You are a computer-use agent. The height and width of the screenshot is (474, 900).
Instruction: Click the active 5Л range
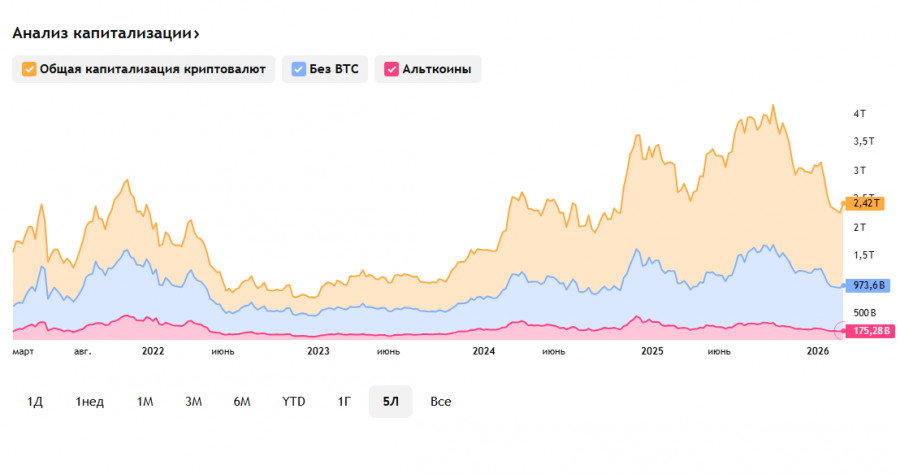click(390, 401)
